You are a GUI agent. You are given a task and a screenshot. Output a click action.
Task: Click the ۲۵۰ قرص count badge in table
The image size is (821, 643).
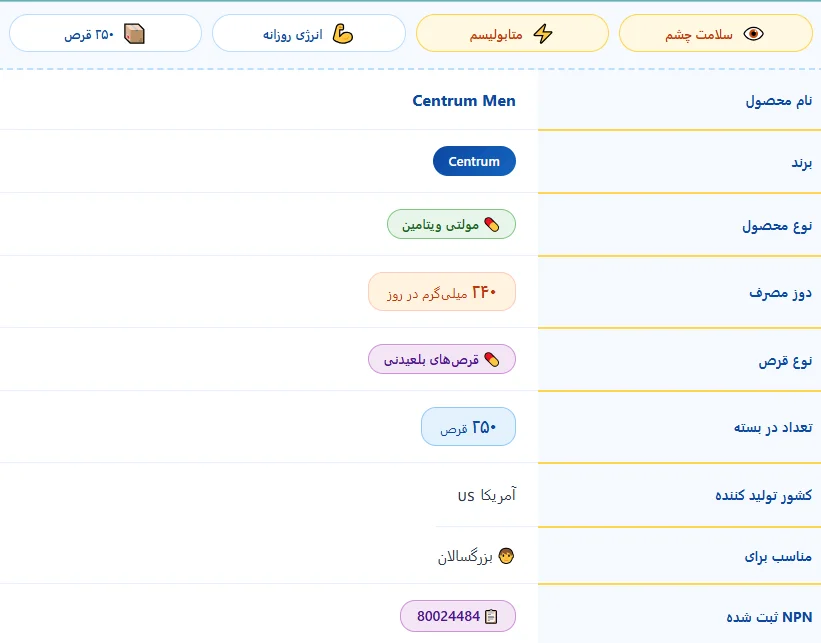pos(468,427)
